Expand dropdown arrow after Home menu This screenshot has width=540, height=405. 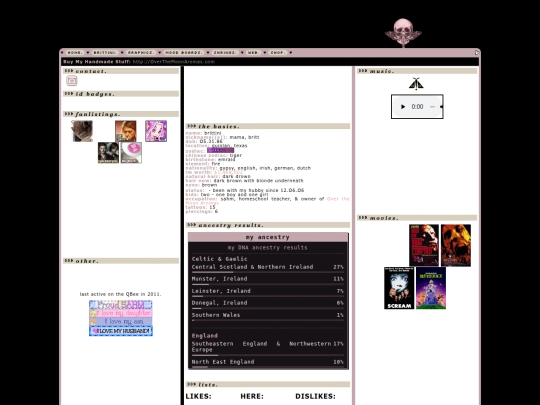88,53
